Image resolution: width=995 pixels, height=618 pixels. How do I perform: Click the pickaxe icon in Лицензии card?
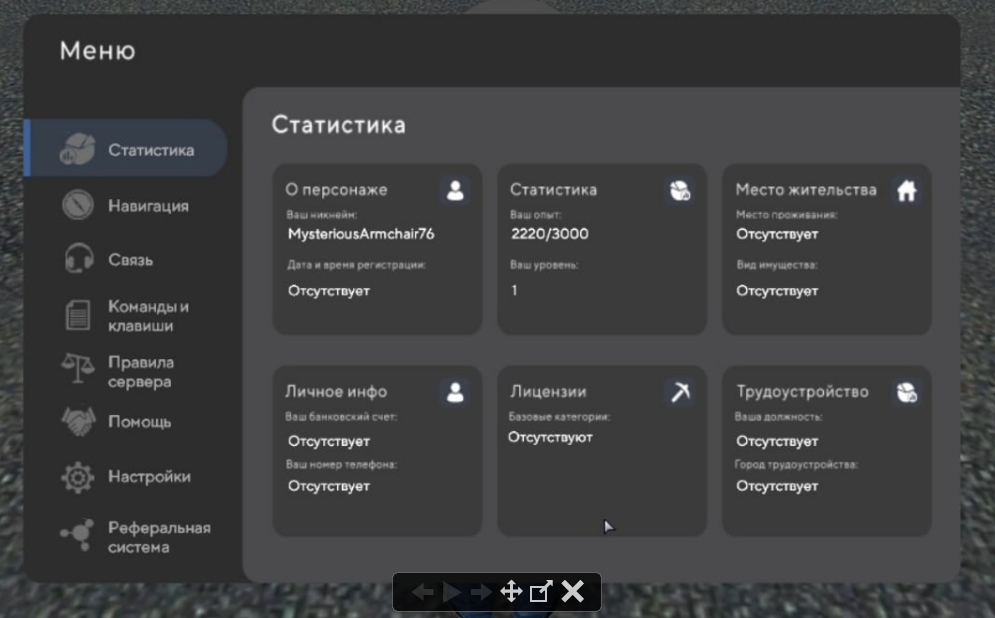coord(680,392)
